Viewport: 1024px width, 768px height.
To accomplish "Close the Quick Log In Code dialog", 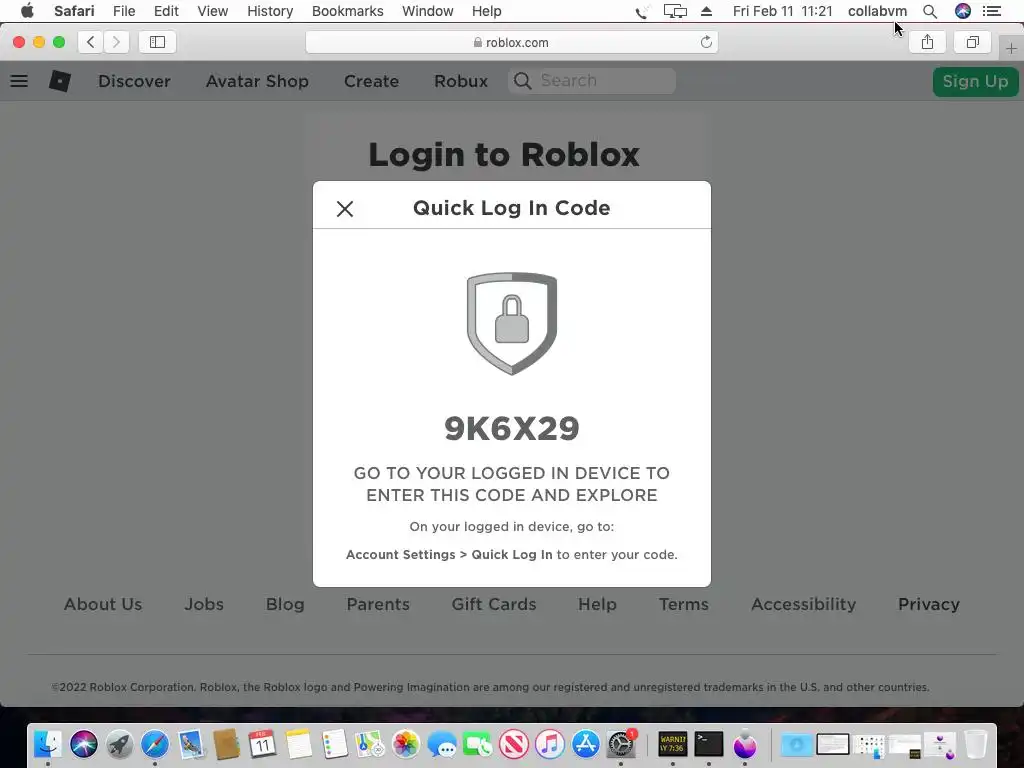I will (345, 209).
